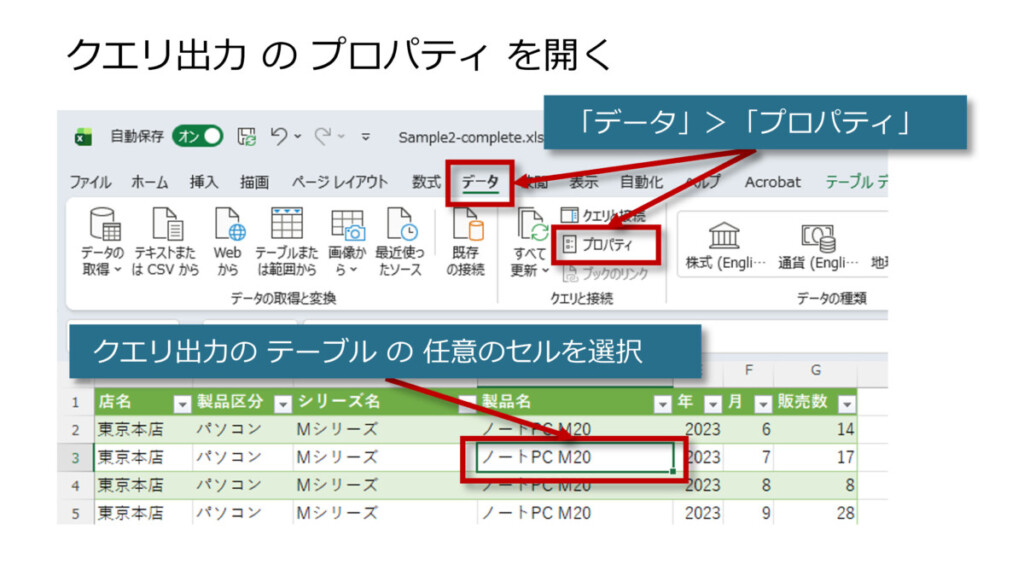Click the Undo button in title bar
Image resolution: width=1024 pixels, height=576 pixels.
click(x=279, y=137)
